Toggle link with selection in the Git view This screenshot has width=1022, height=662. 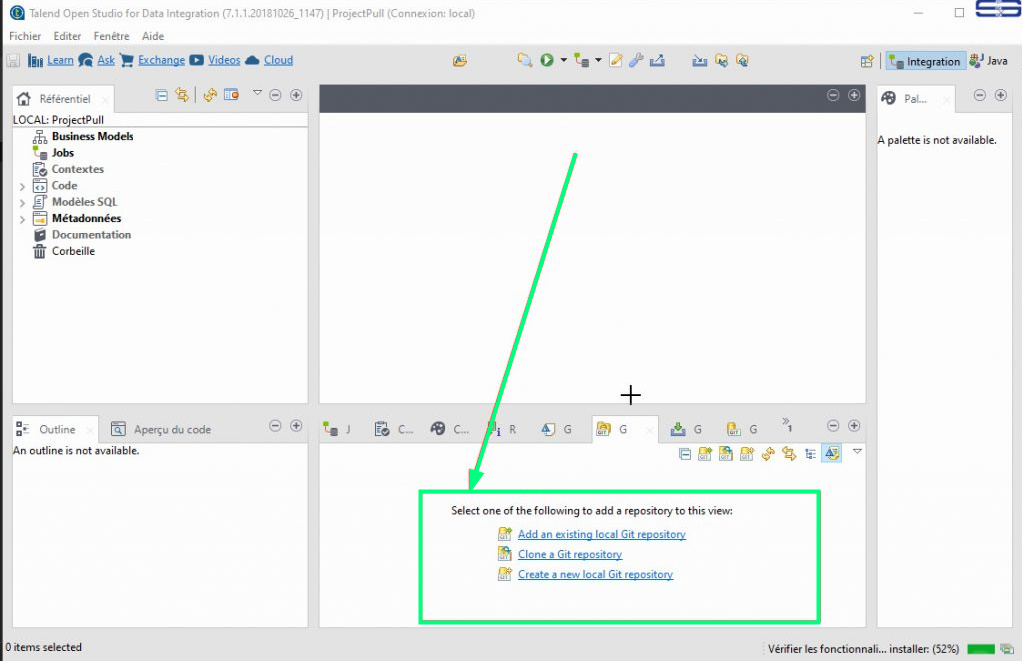tap(789, 453)
